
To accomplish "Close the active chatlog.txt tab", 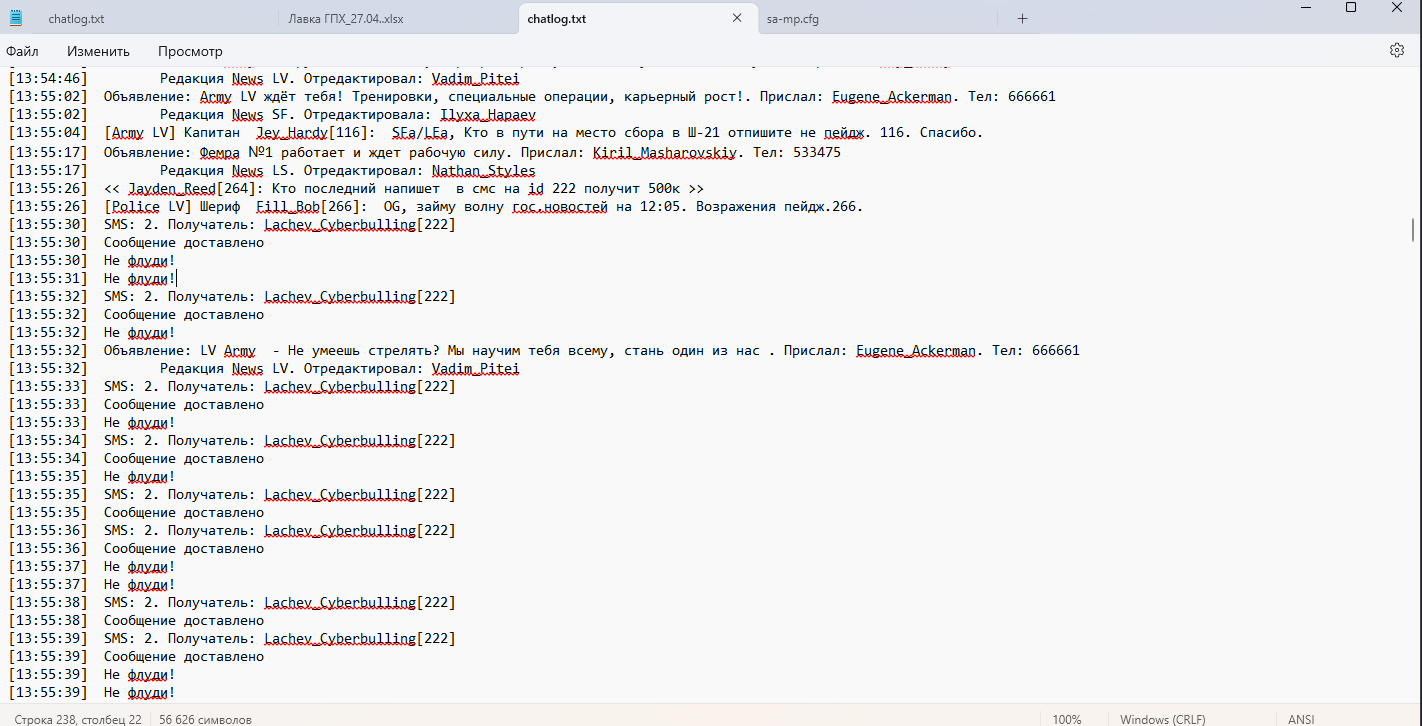I will pos(737,18).
